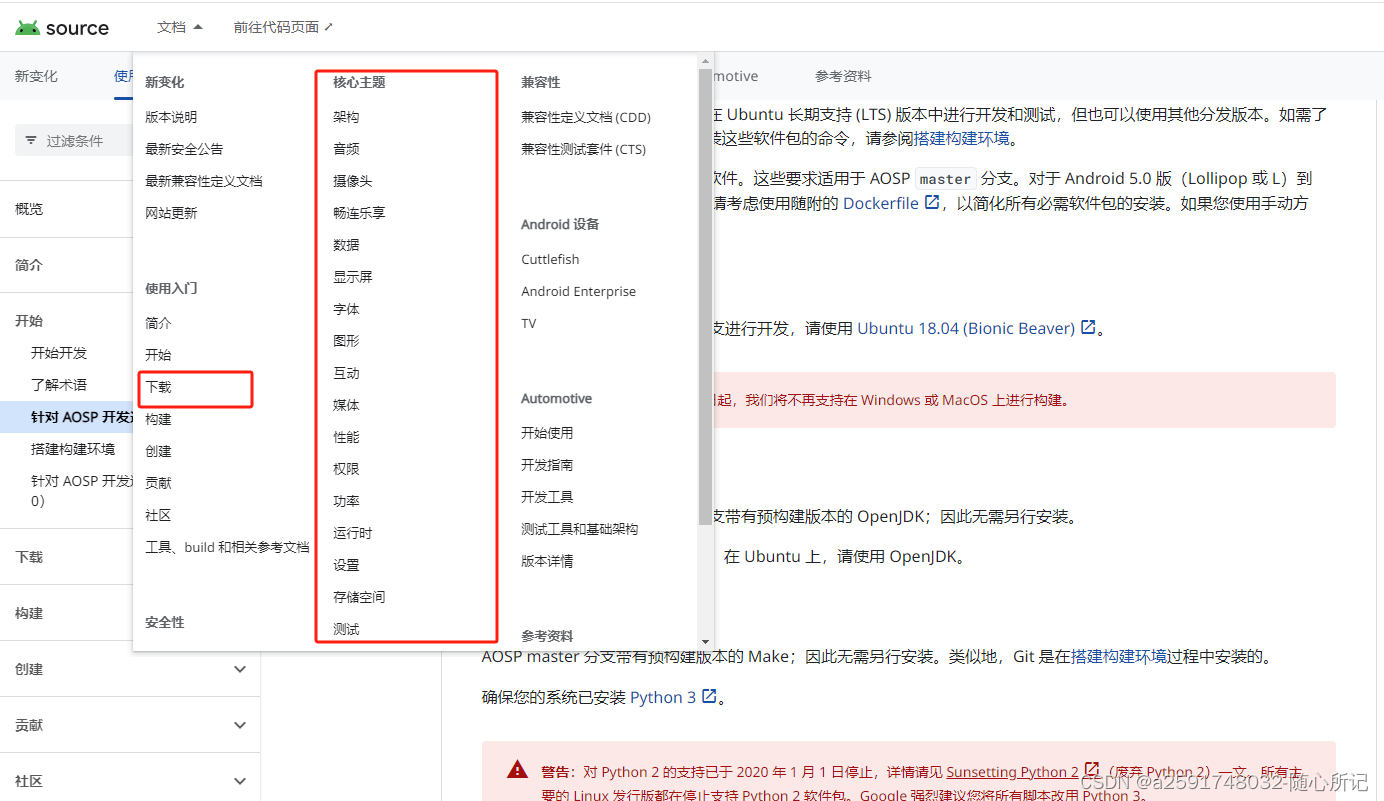This screenshot has height=801, width=1384.
Task: Open the Python 3 link
Action: coord(663,697)
